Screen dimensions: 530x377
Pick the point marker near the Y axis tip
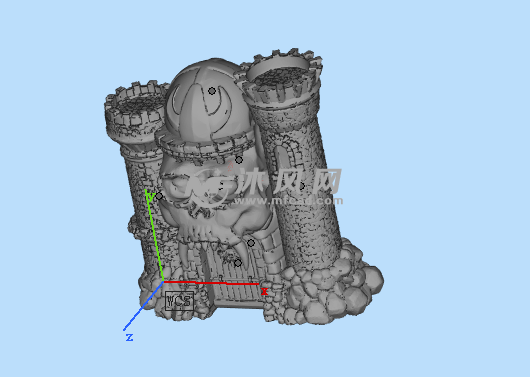159,196
